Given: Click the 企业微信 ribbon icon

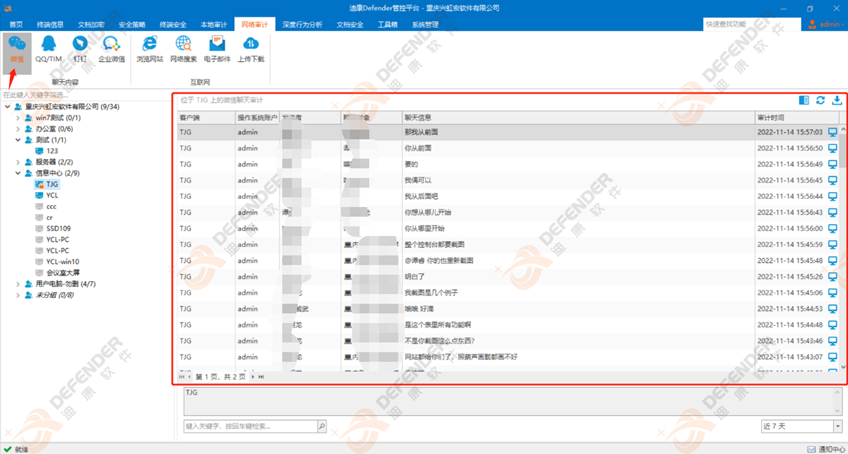Looking at the screenshot, I should (112, 48).
